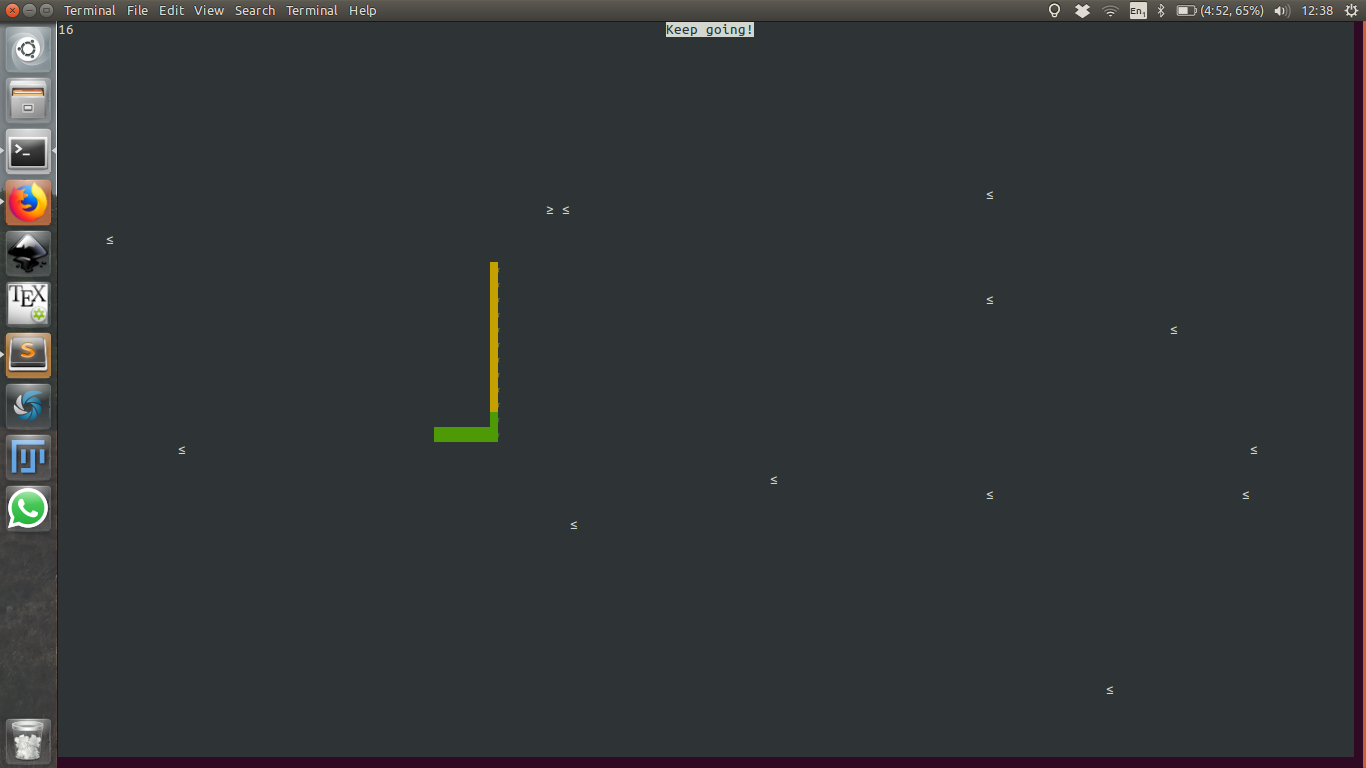Toggle Bluetooth via its tray icon
This screenshot has width=1366, height=768.
[1160, 10]
